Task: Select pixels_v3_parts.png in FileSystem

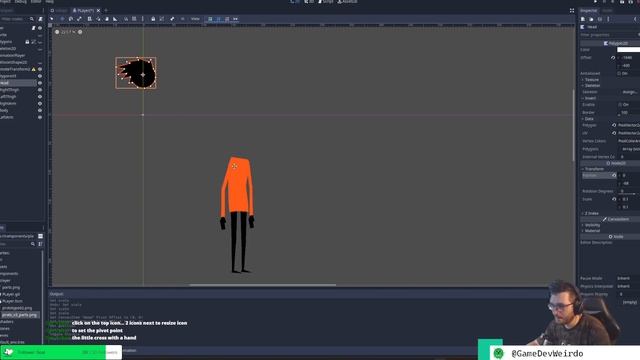Action: (x=20, y=315)
